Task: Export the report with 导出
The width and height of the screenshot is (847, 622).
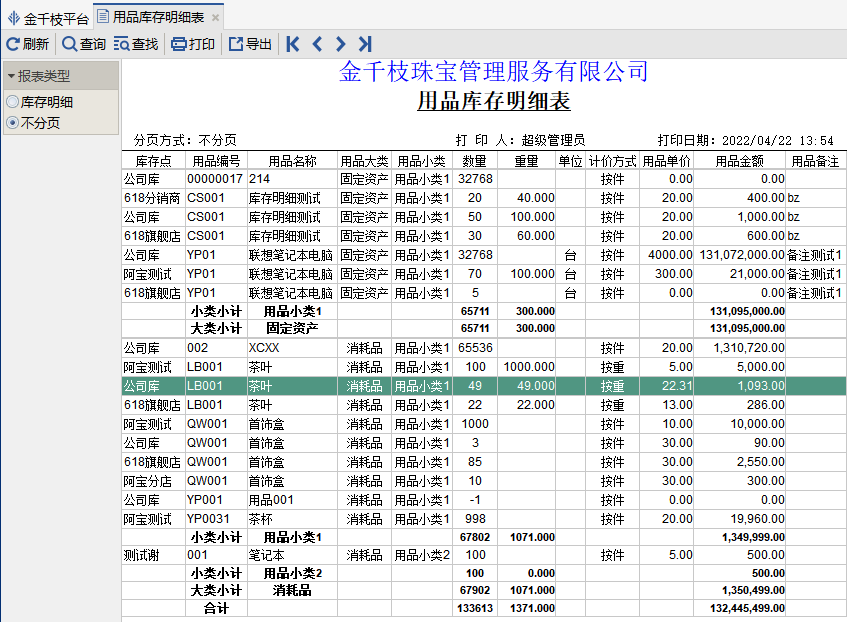Action: 250,44
